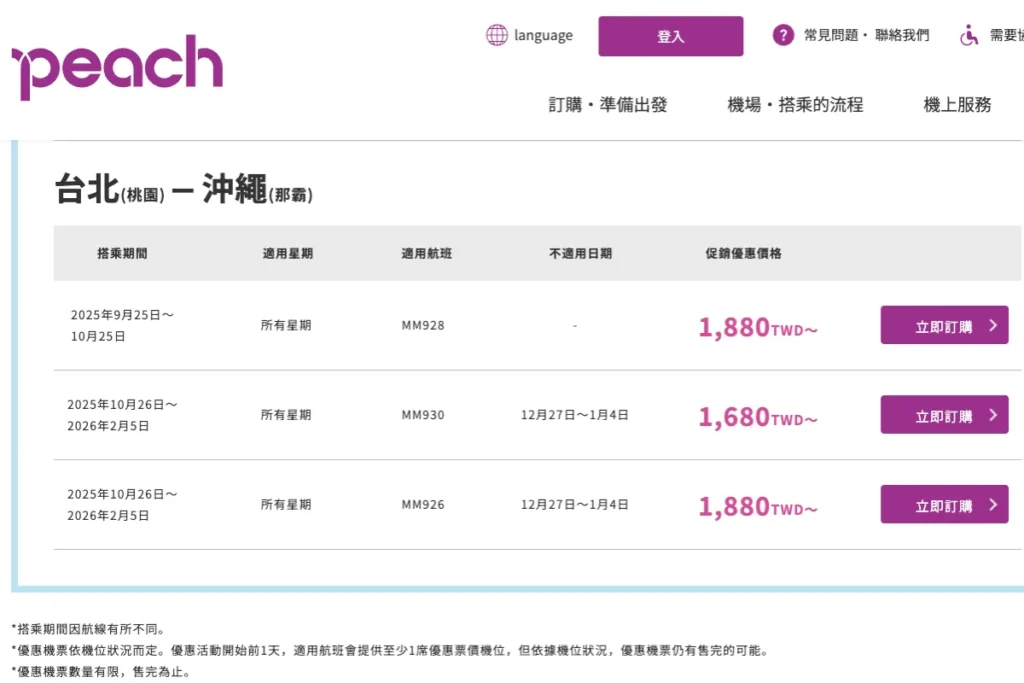The height and width of the screenshot is (683, 1024).
Task: Click flight number MM930
Action: click(x=423, y=415)
